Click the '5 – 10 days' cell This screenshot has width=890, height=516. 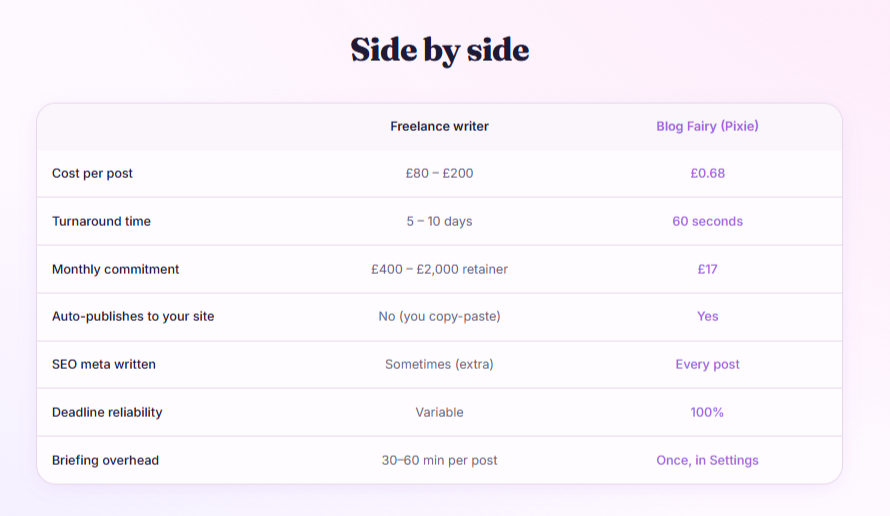(x=439, y=221)
